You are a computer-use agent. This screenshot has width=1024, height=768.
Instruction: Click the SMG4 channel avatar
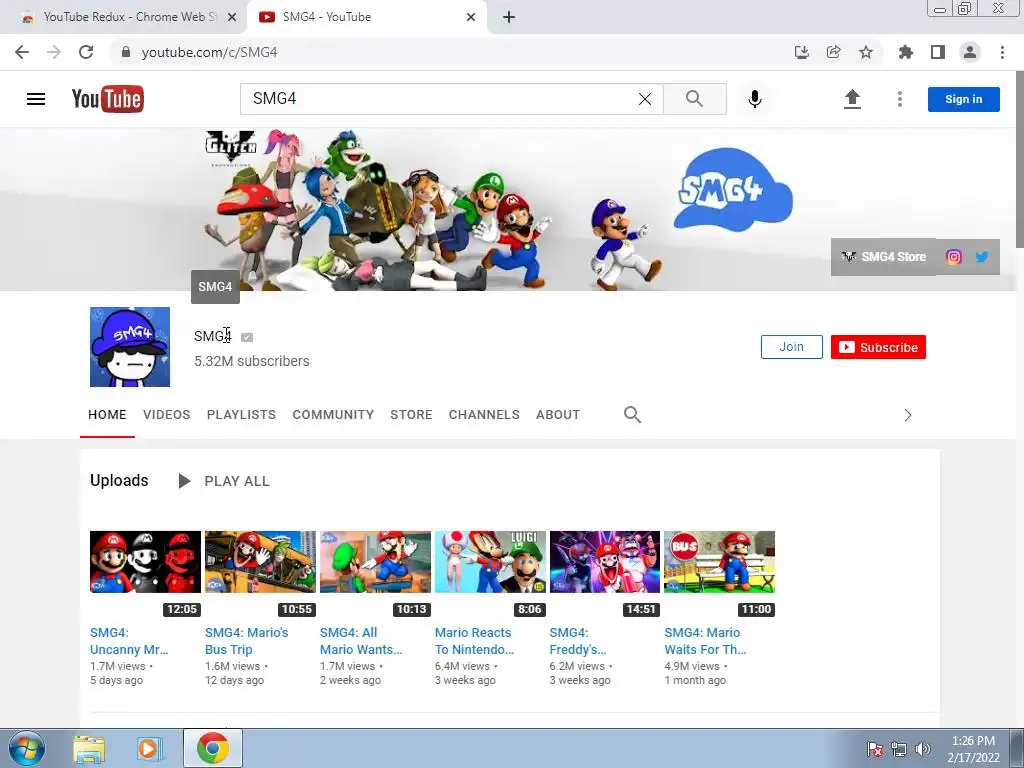point(130,347)
